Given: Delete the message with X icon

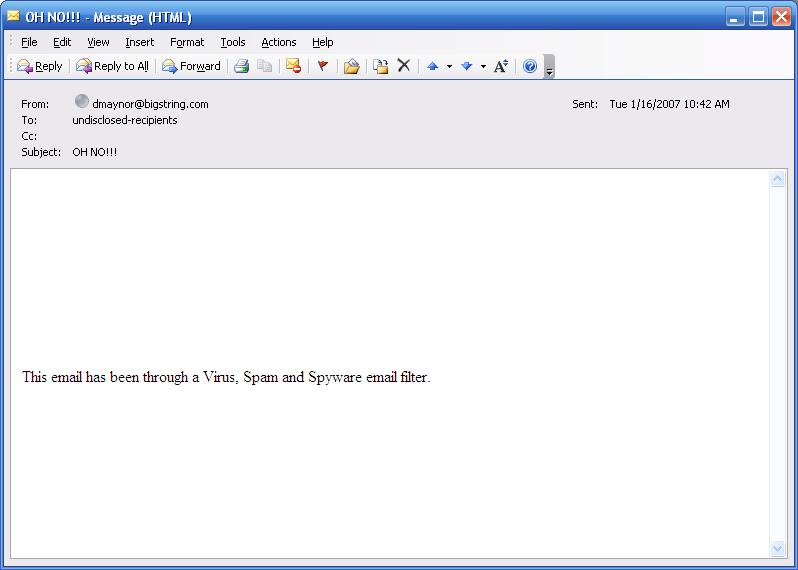Looking at the screenshot, I should 404,66.
